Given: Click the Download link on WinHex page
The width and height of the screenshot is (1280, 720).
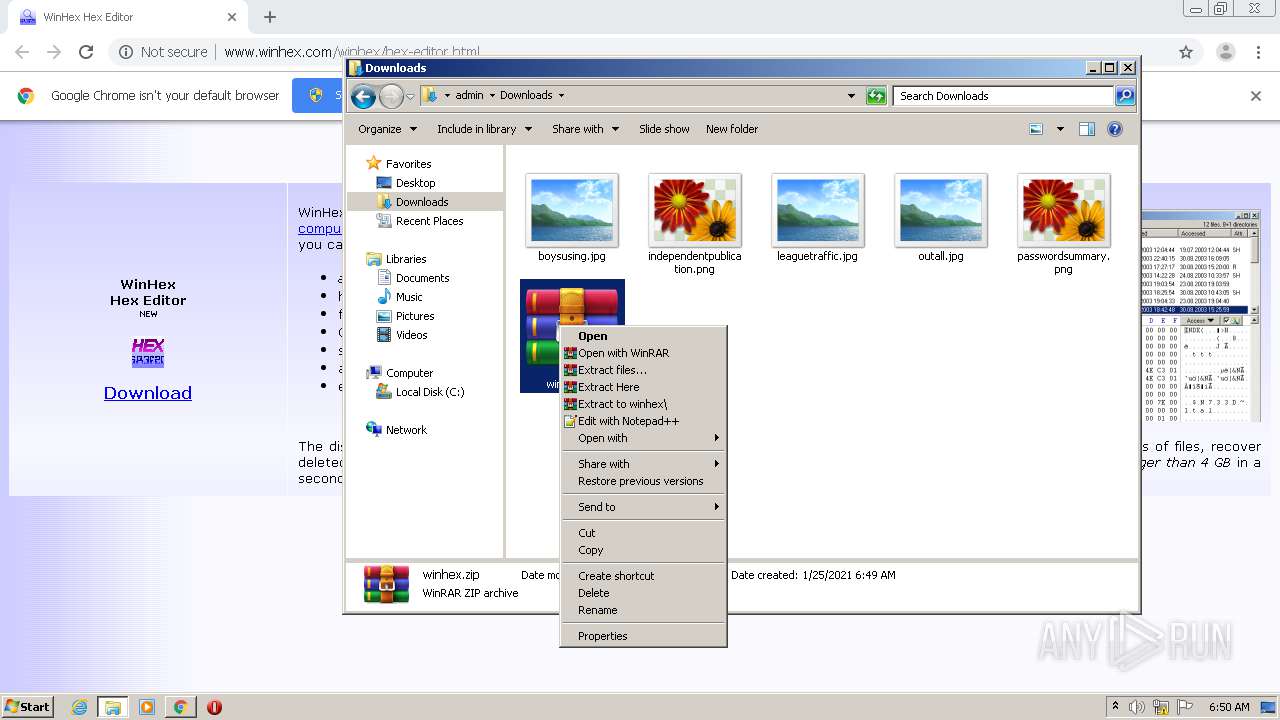Looking at the screenshot, I should point(148,393).
